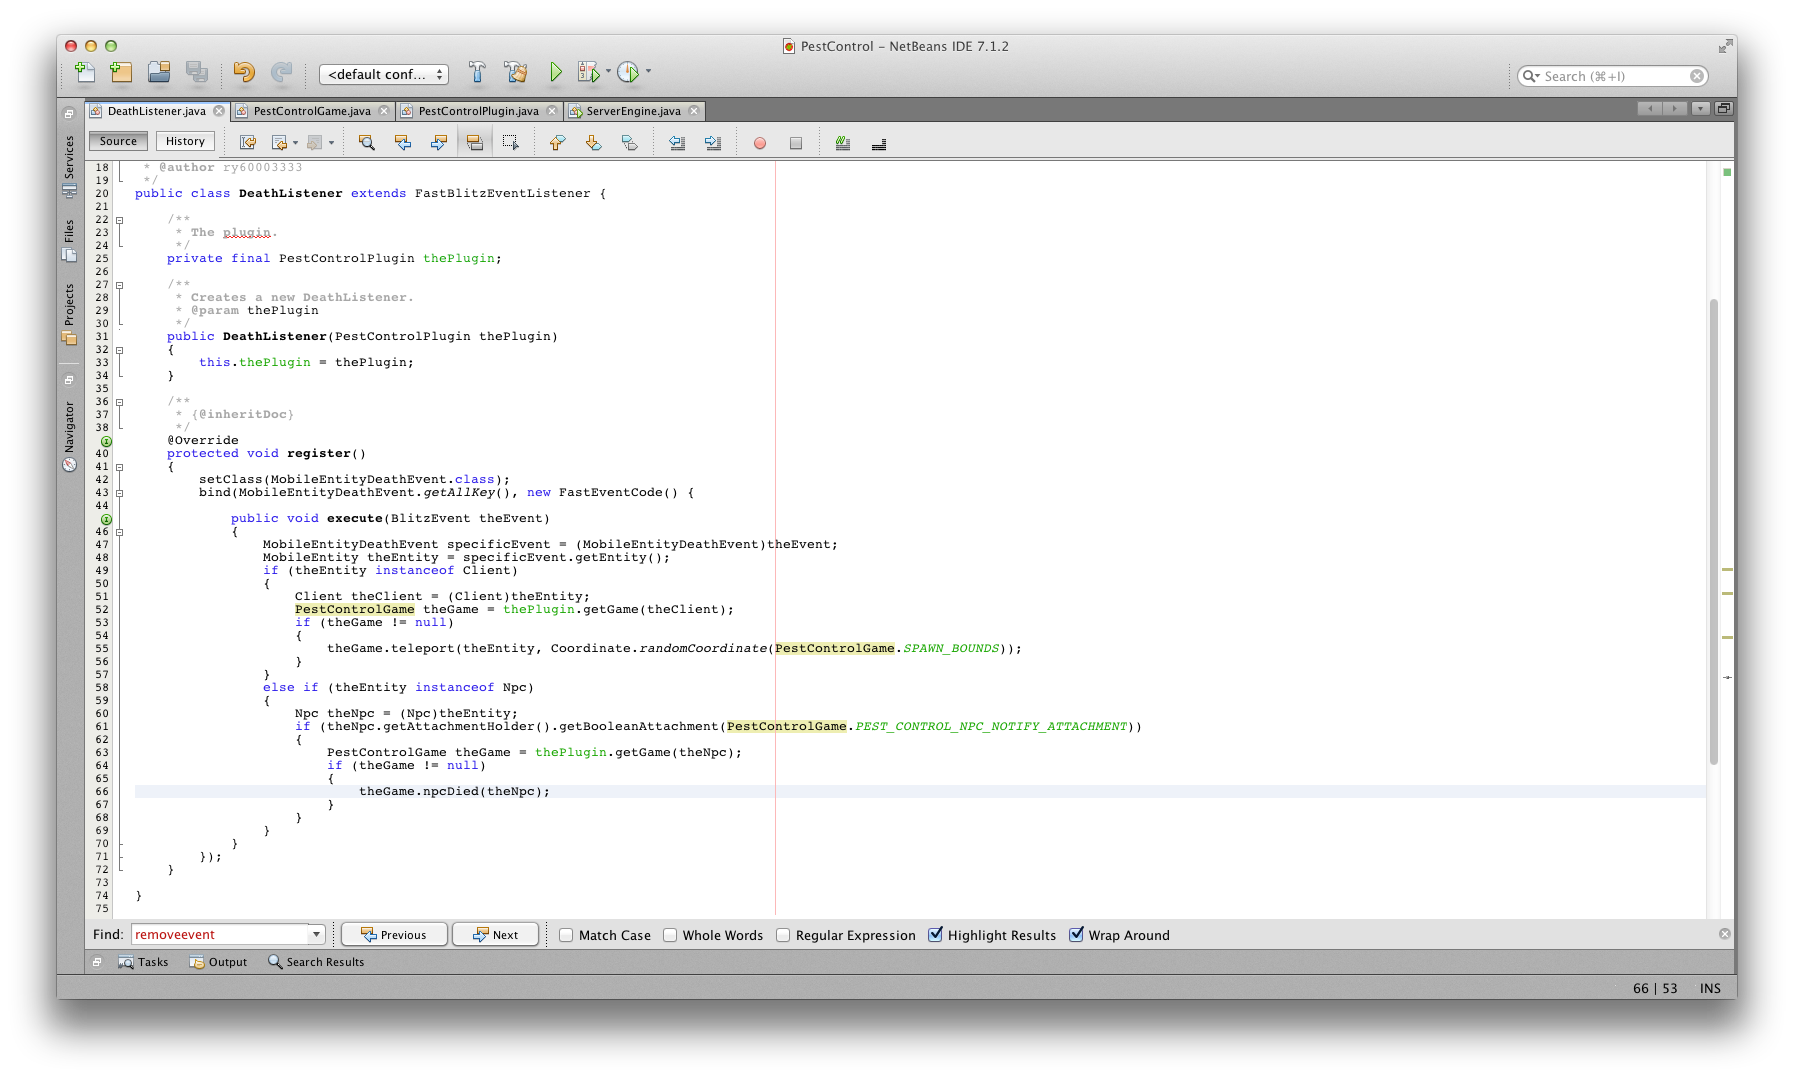Open the Files side panel
The height and width of the screenshot is (1078, 1794).
[69, 240]
